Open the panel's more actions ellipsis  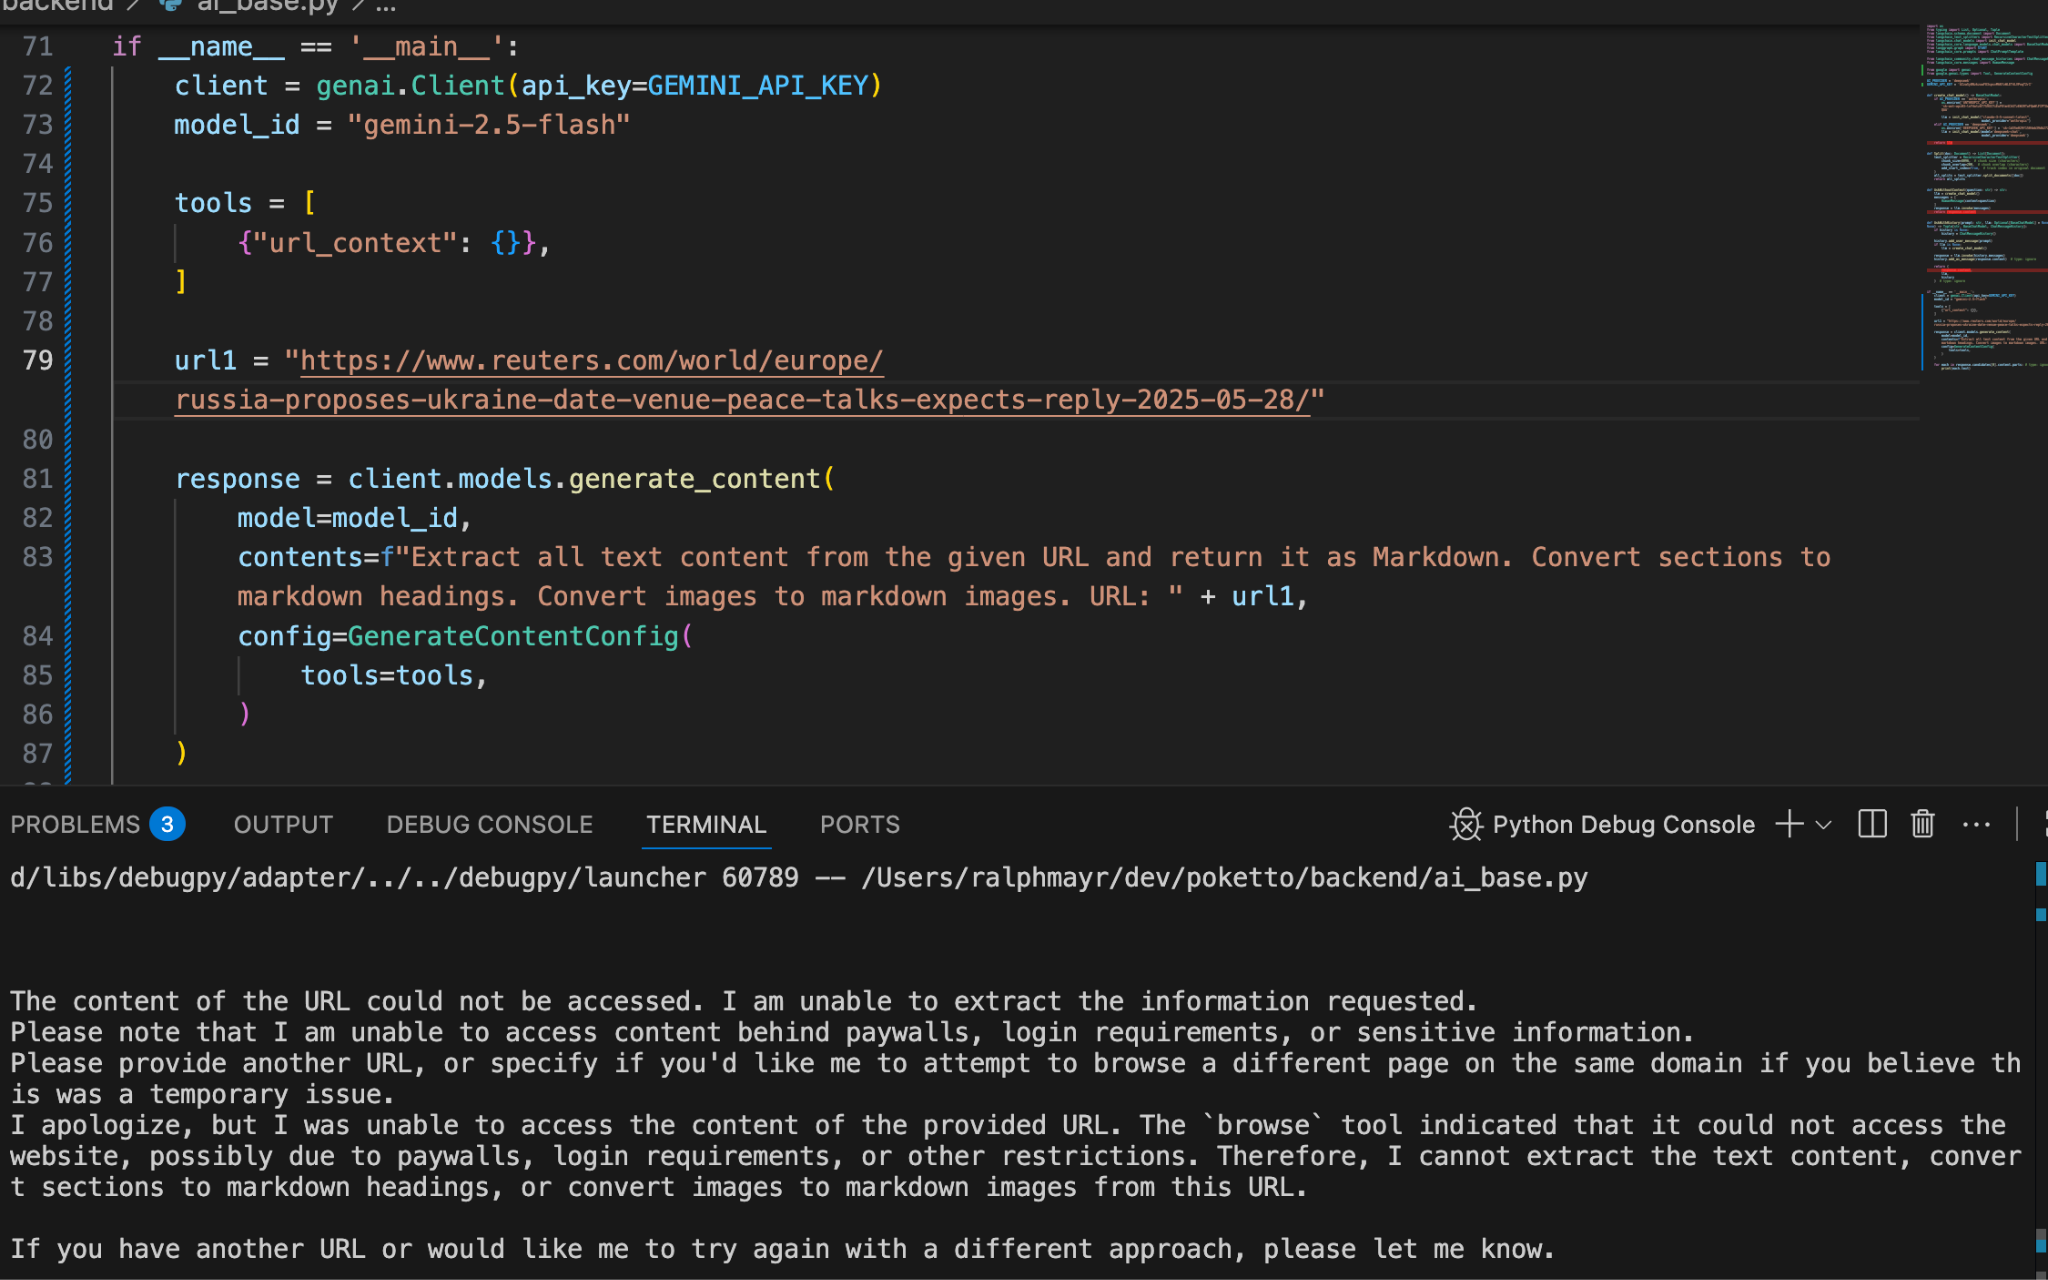[1976, 824]
